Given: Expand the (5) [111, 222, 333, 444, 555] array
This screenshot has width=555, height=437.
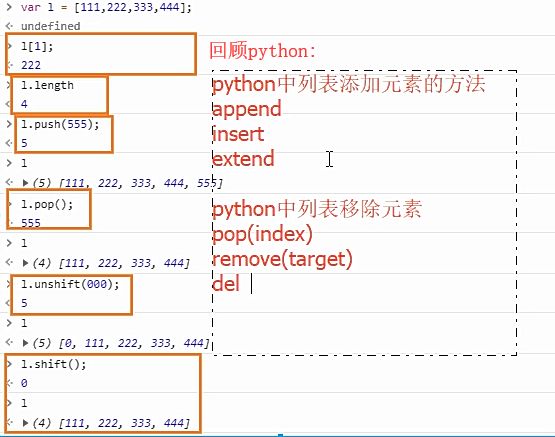Looking at the screenshot, I should click(x=25, y=183).
